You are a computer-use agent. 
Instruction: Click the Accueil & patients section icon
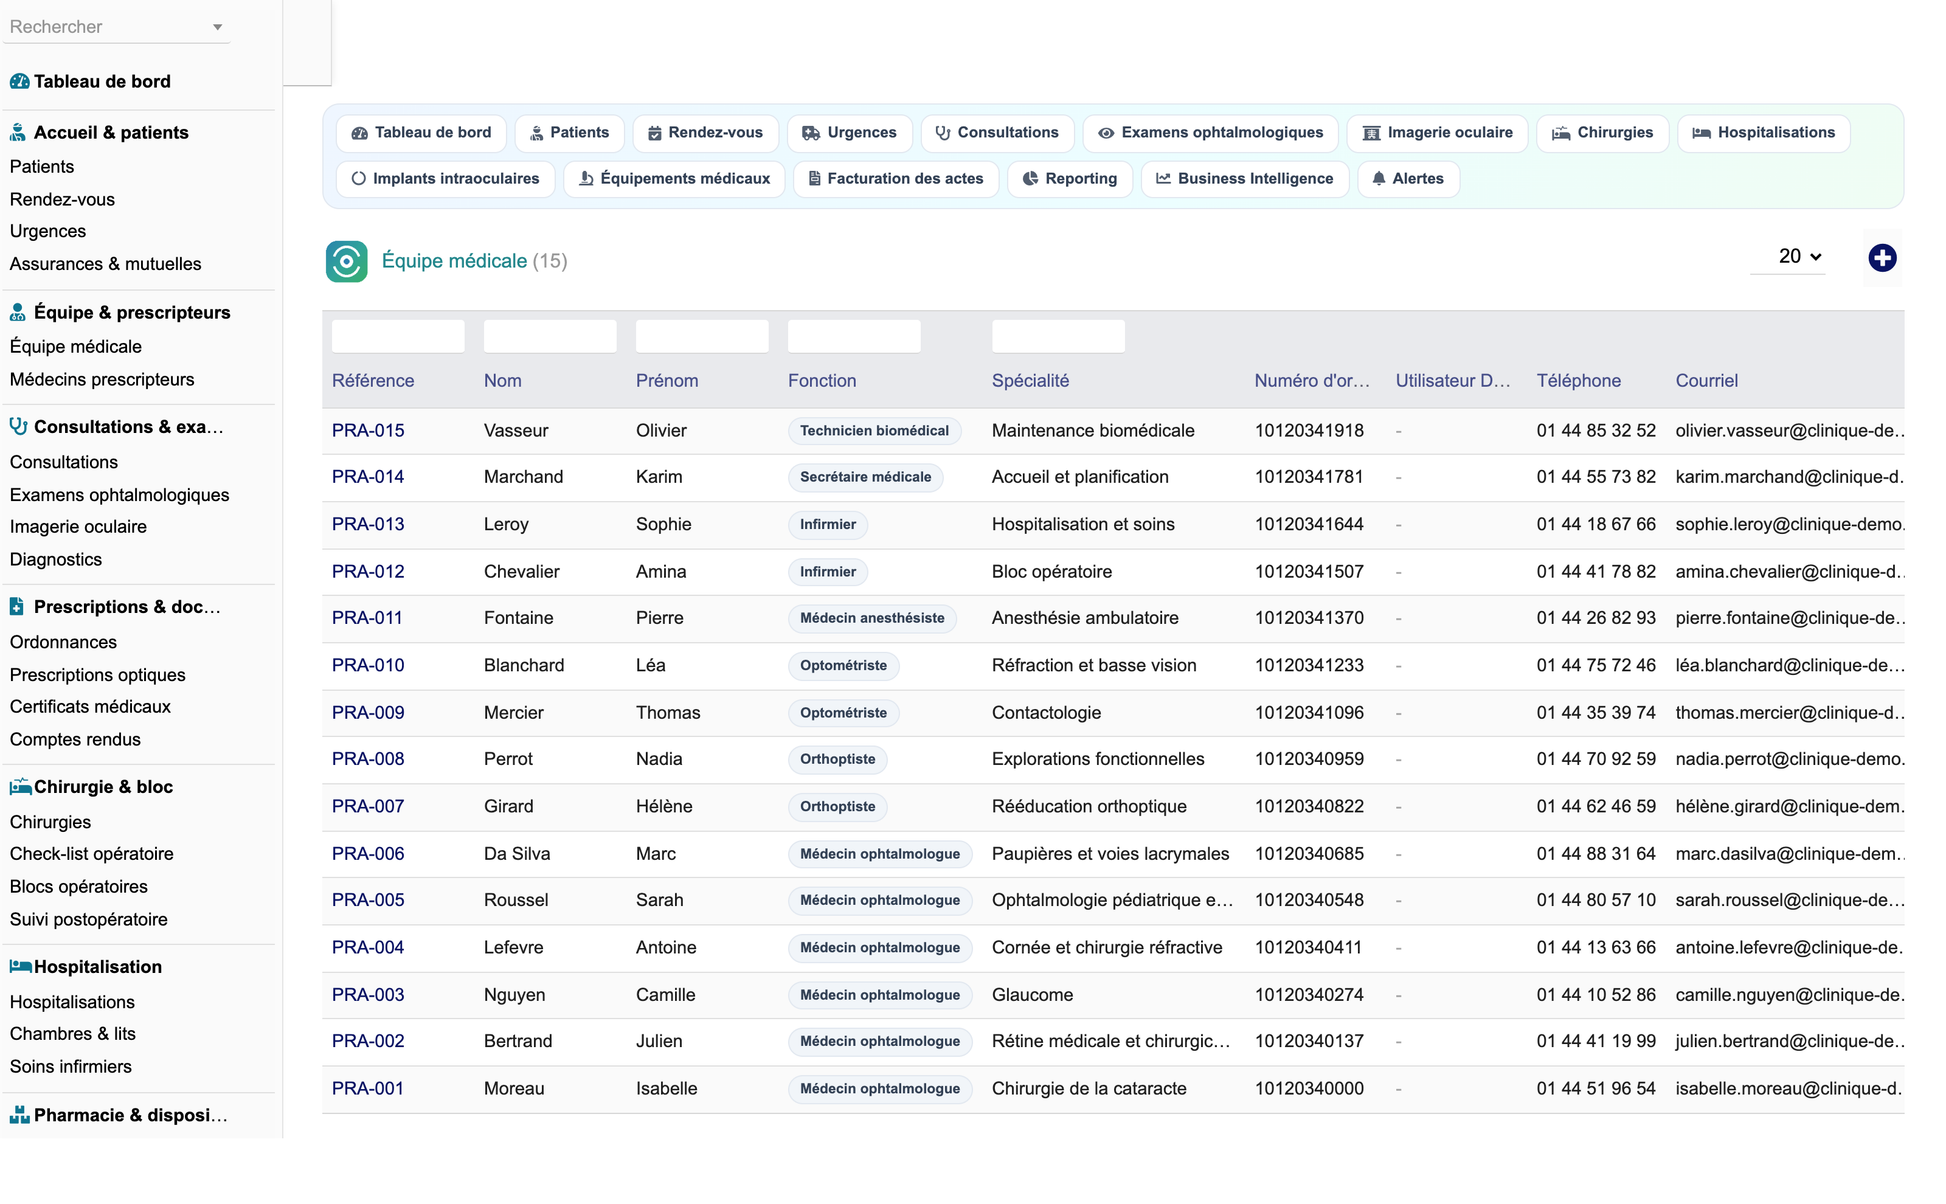(x=18, y=132)
